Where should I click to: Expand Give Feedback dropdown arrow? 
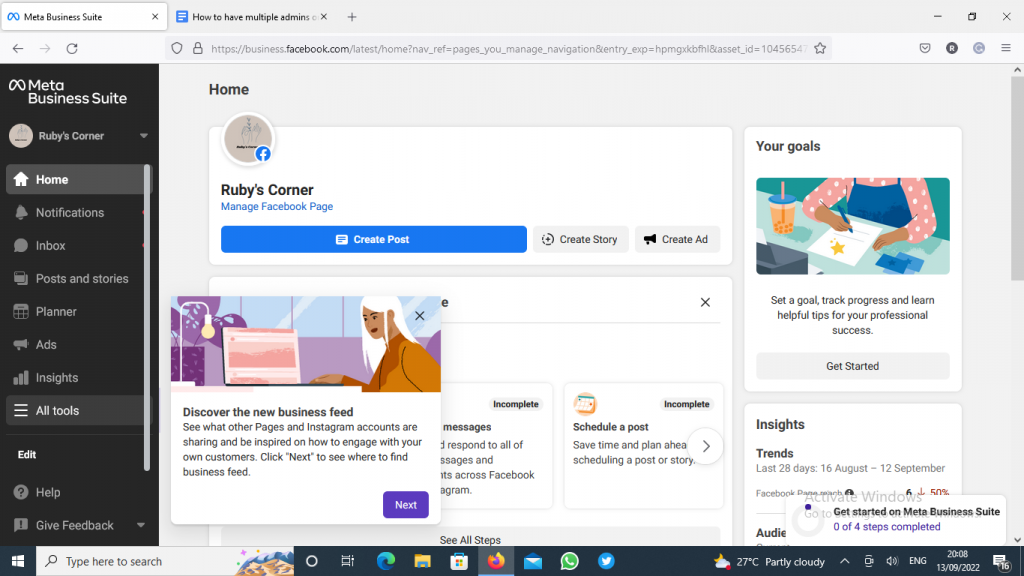pos(140,525)
